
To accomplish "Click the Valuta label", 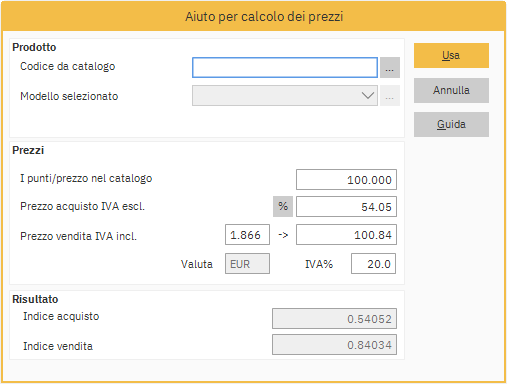I will (x=197, y=264).
